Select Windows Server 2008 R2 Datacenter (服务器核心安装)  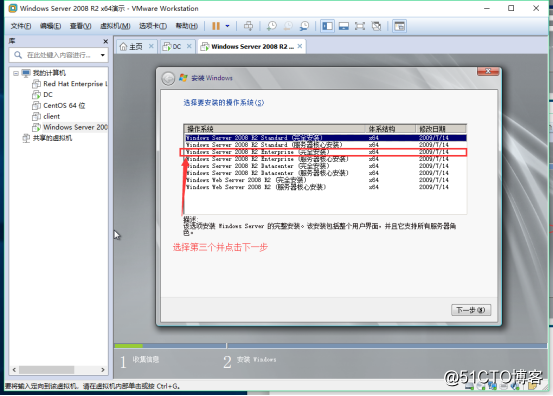pos(326,173)
